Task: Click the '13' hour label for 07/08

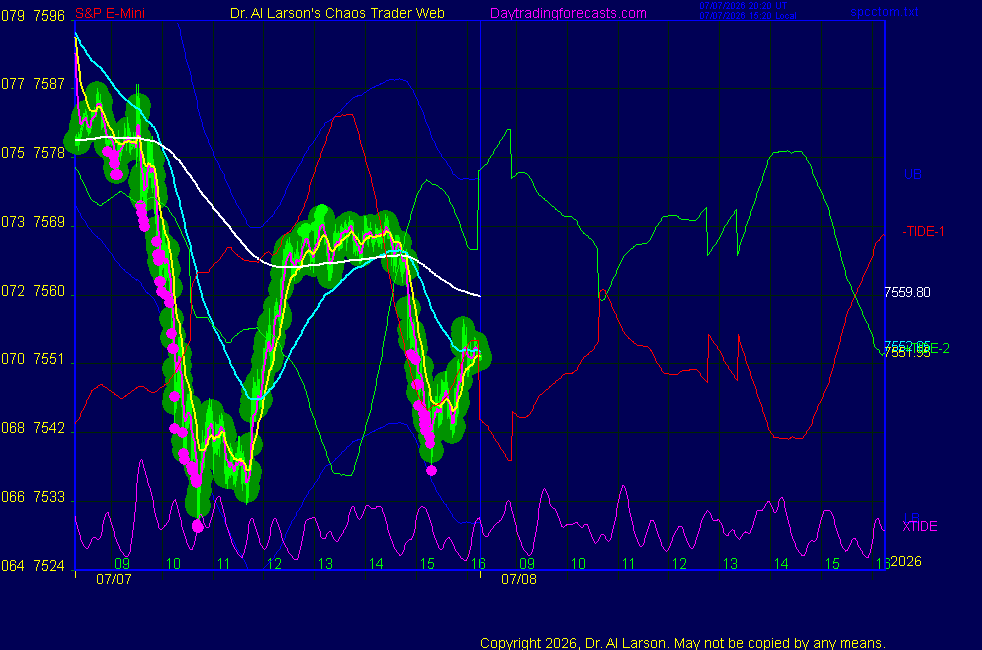Action: click(x=730, y=564)
